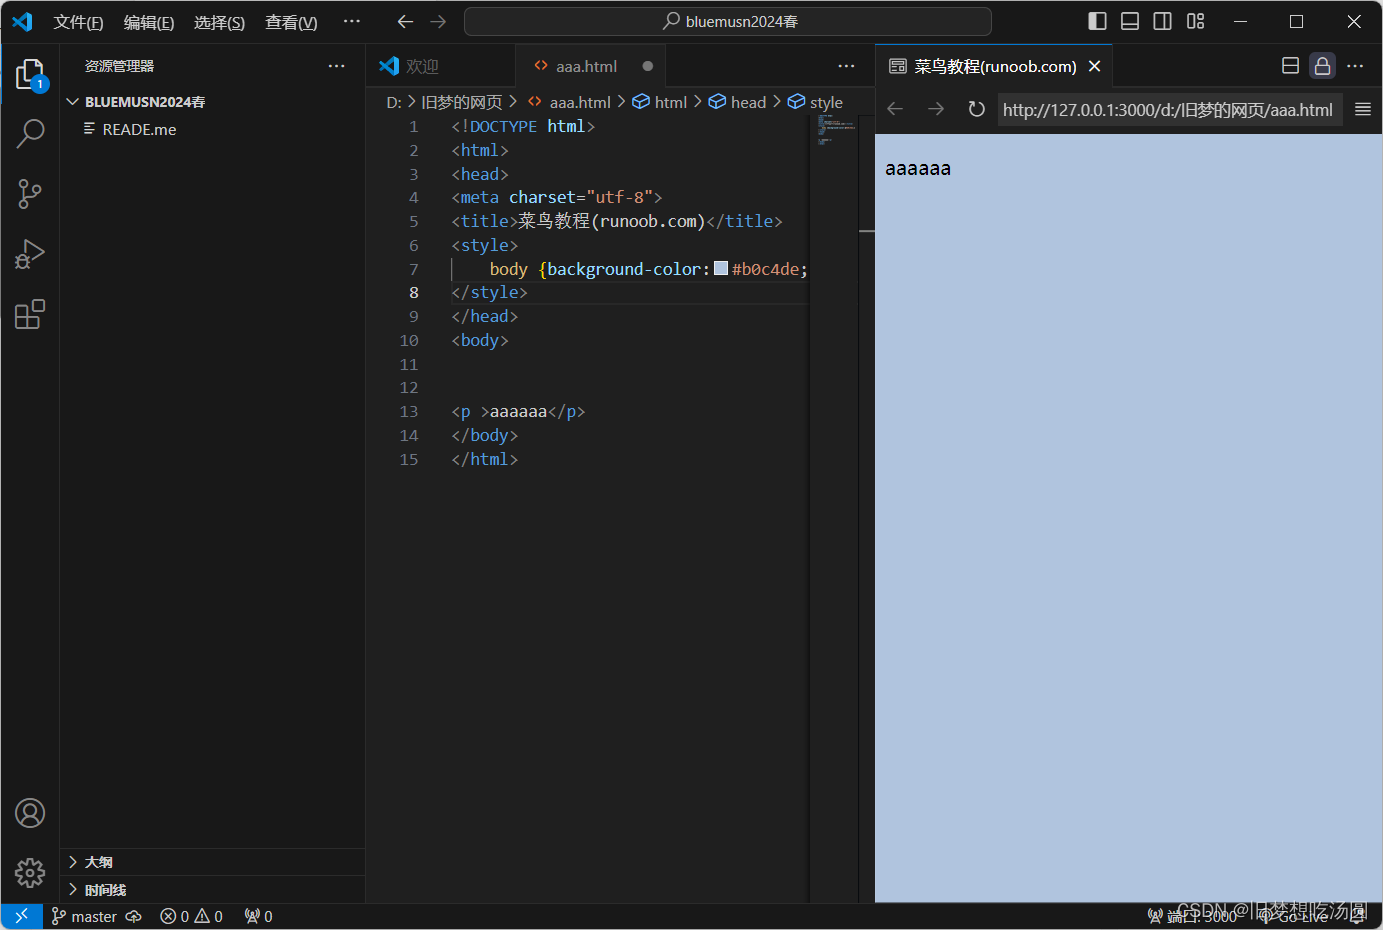Open the Run and Debug view
This screenshot has height=930, width=1383.
click(x=30, y=254)
